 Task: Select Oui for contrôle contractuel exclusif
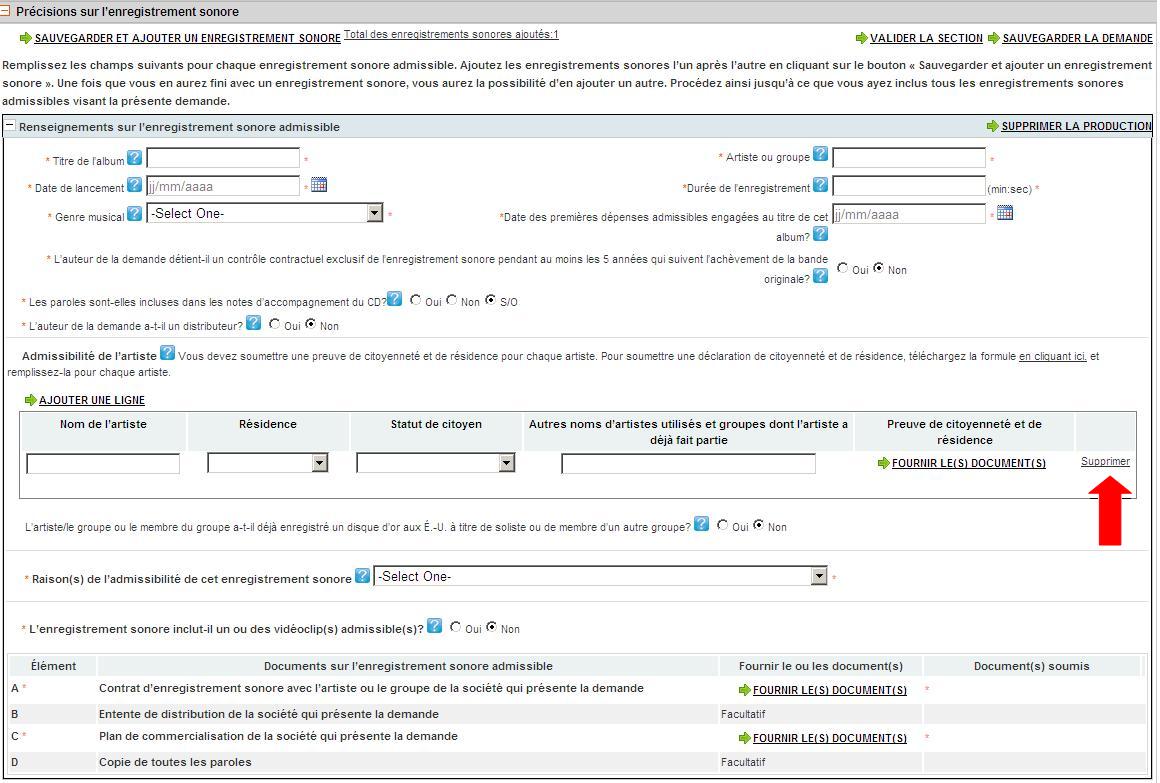coord(843,268)
